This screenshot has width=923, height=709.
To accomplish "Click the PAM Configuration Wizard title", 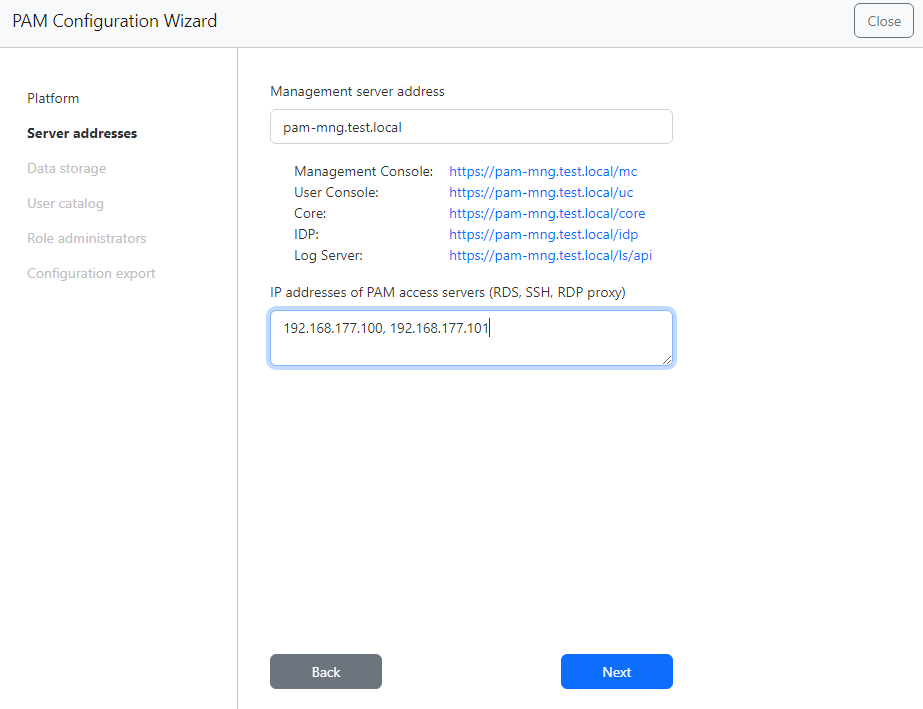I will tap(114, 21).
